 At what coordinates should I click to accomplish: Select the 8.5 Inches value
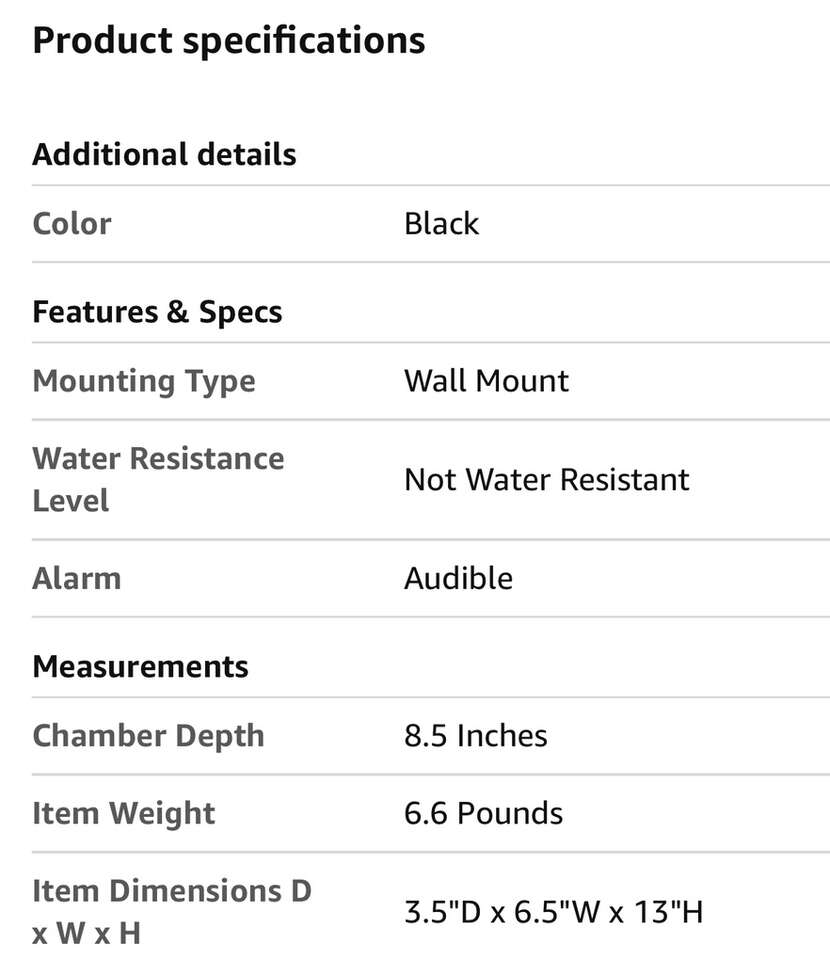point(475,736)
